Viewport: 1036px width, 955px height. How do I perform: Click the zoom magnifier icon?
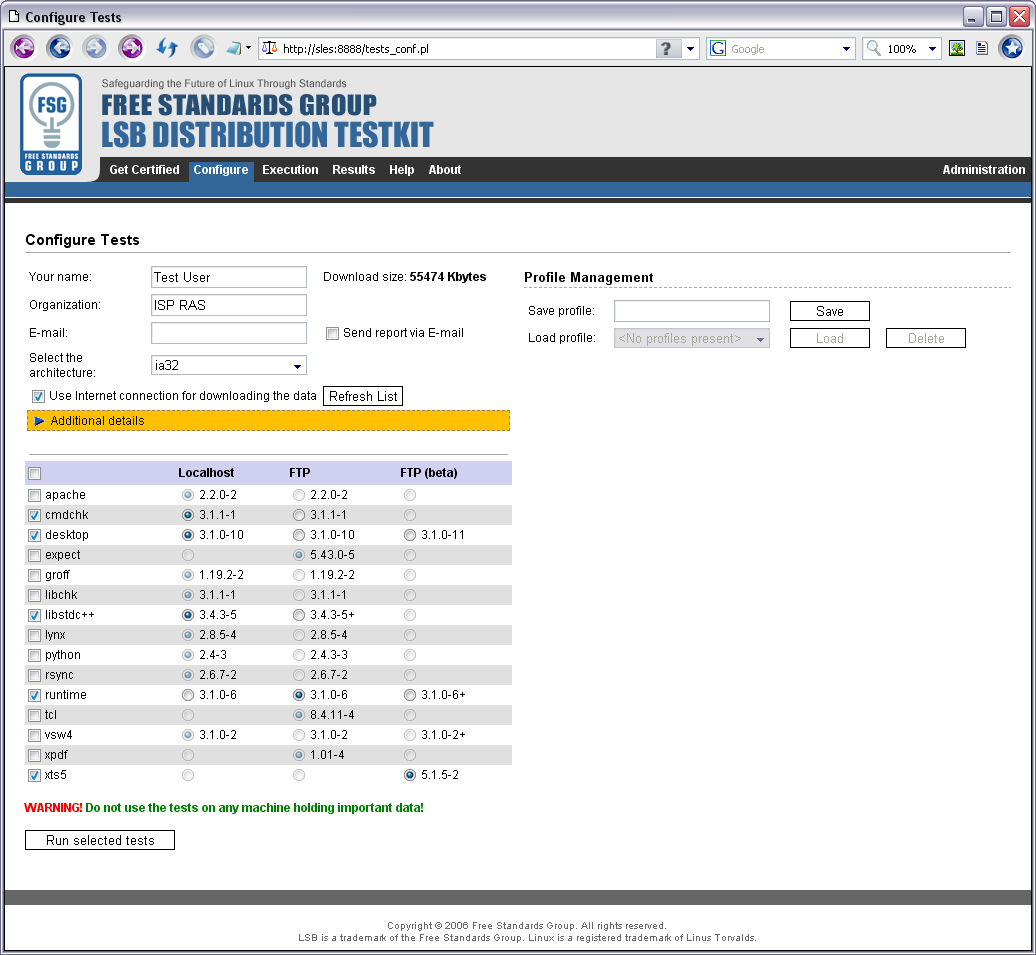[873, 48]
